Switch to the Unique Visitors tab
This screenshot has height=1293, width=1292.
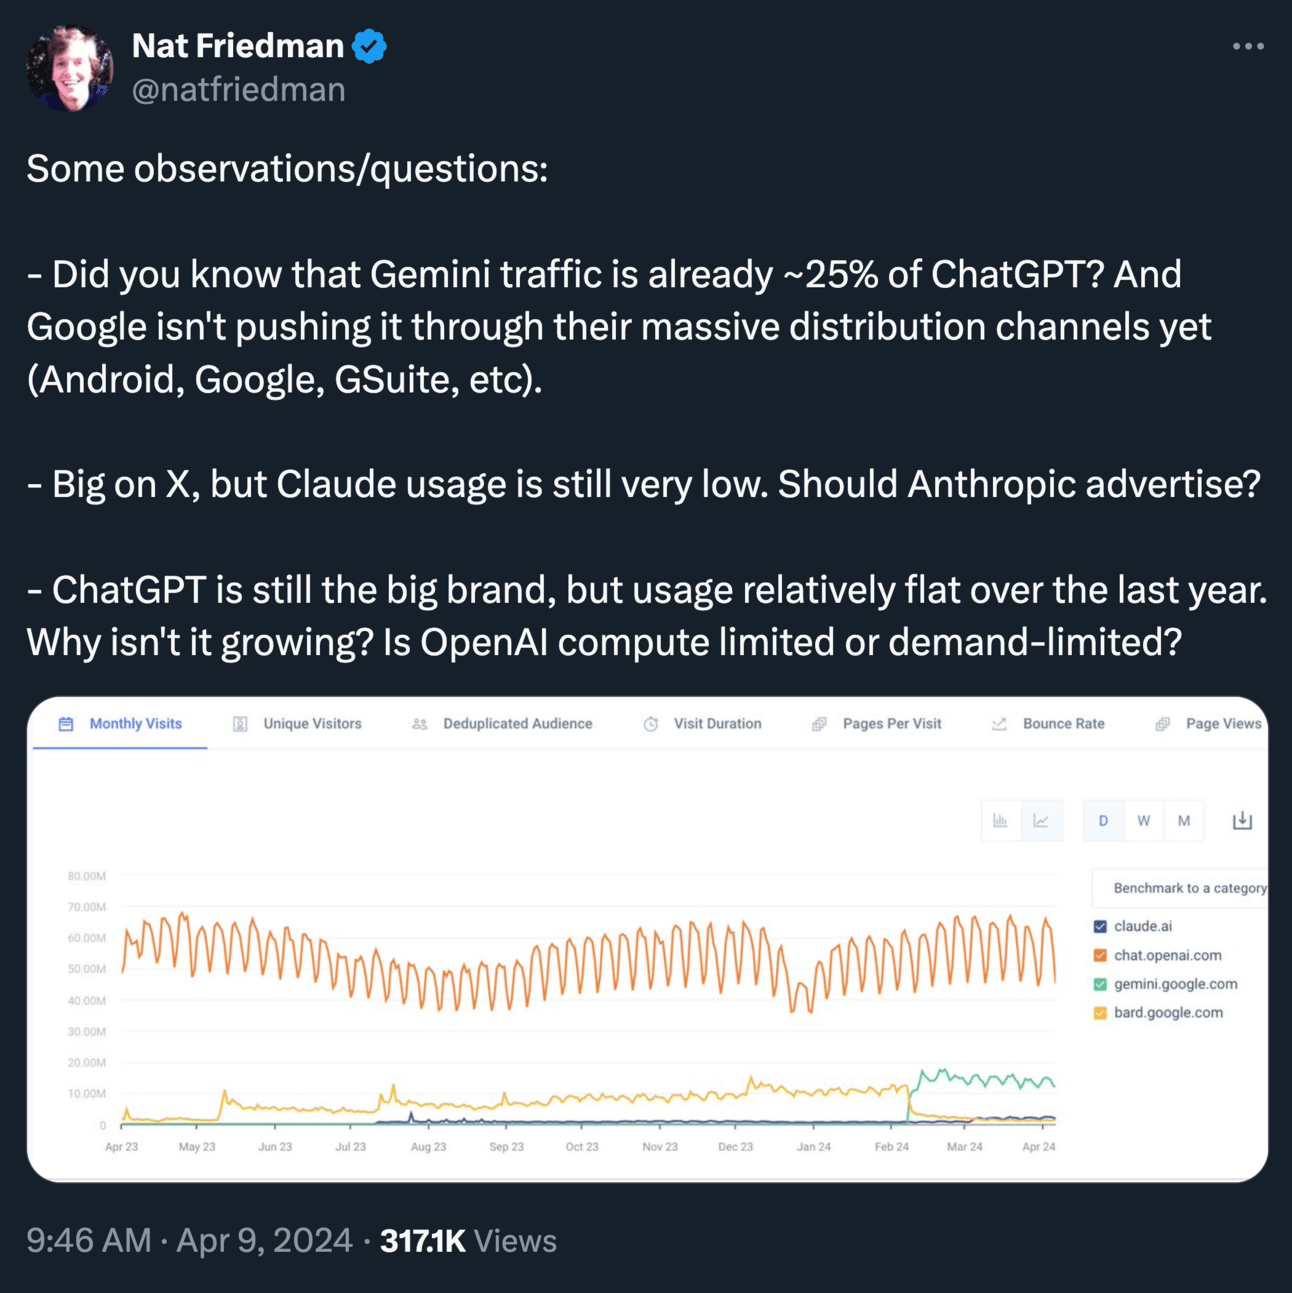pos(312,724)
